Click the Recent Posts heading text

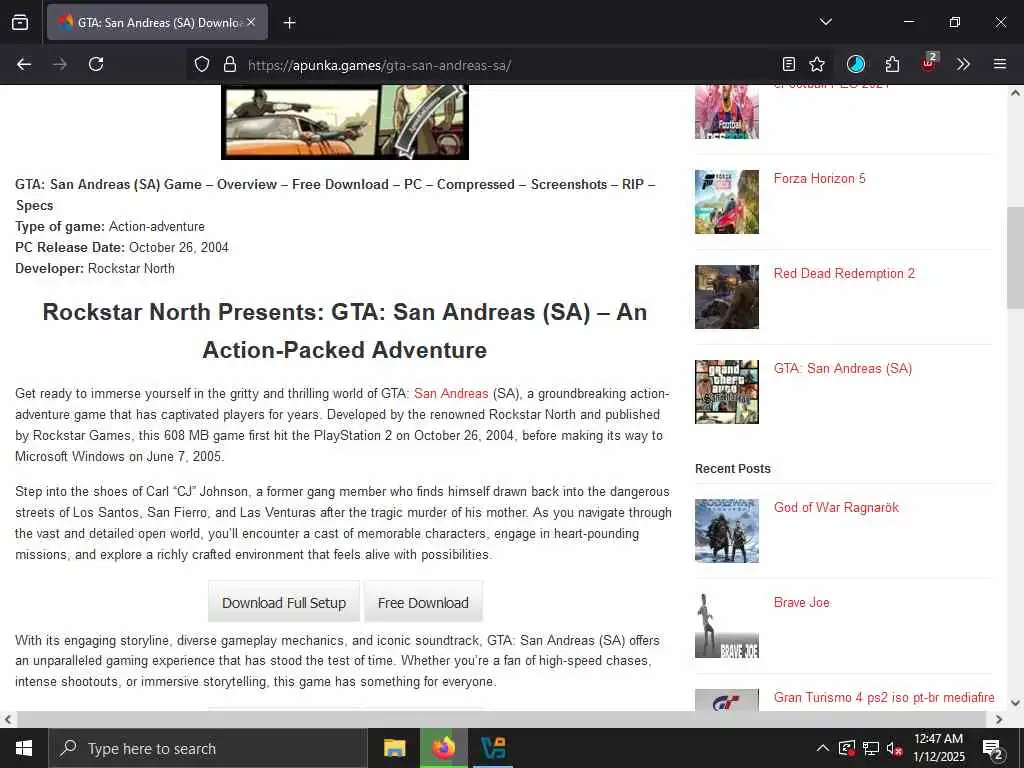733,469
